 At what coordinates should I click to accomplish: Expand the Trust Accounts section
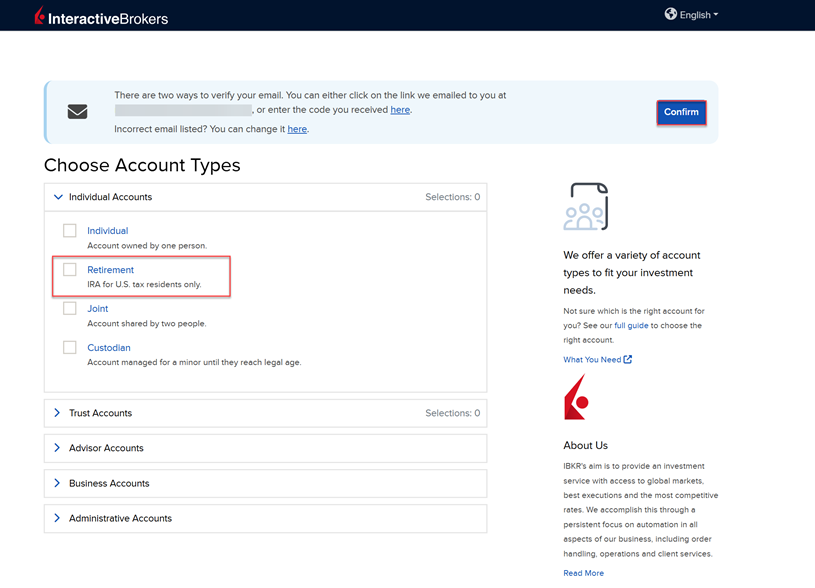coord(58,413)
